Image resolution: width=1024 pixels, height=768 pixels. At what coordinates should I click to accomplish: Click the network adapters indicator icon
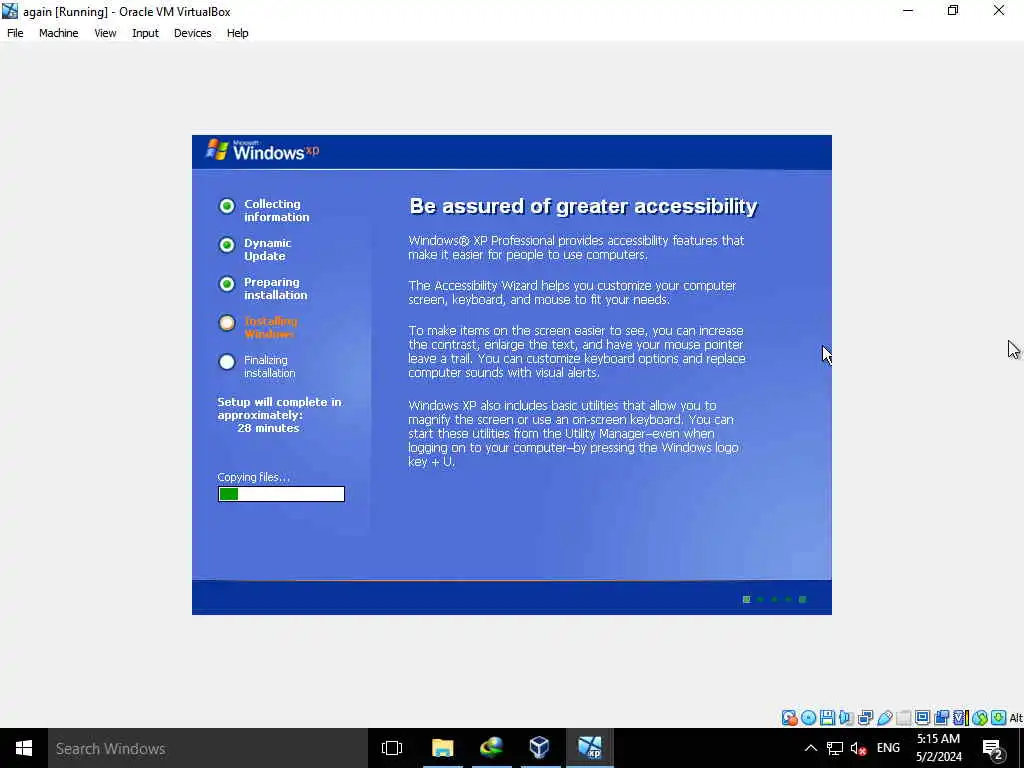point(865,718)
